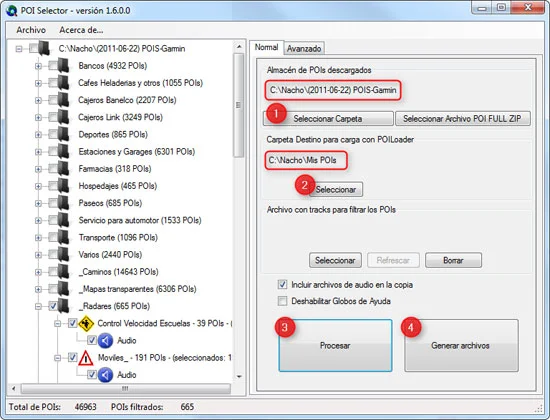The width and height of the screenshot is (550, 420).
Task: Click the blue speaker Audio icon under Control Velocidad Escuelas
Action: (x=105, y=341)
